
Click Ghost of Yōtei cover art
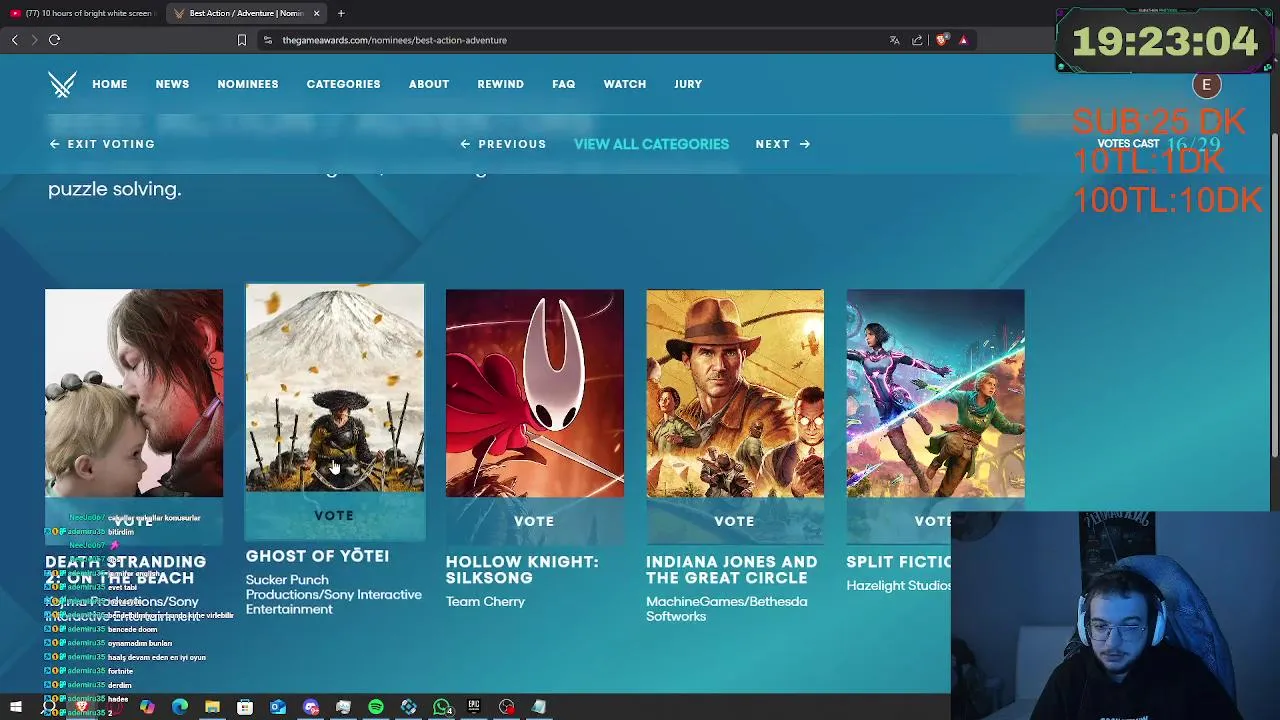pyautogui.click(x=335, y=388)
